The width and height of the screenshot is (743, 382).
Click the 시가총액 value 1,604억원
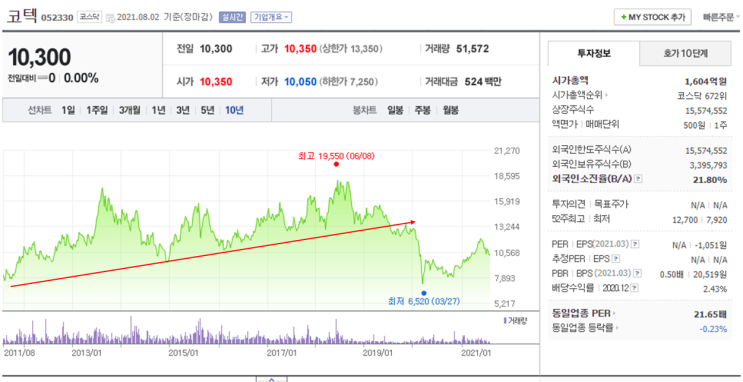click(x=706, y=81)
